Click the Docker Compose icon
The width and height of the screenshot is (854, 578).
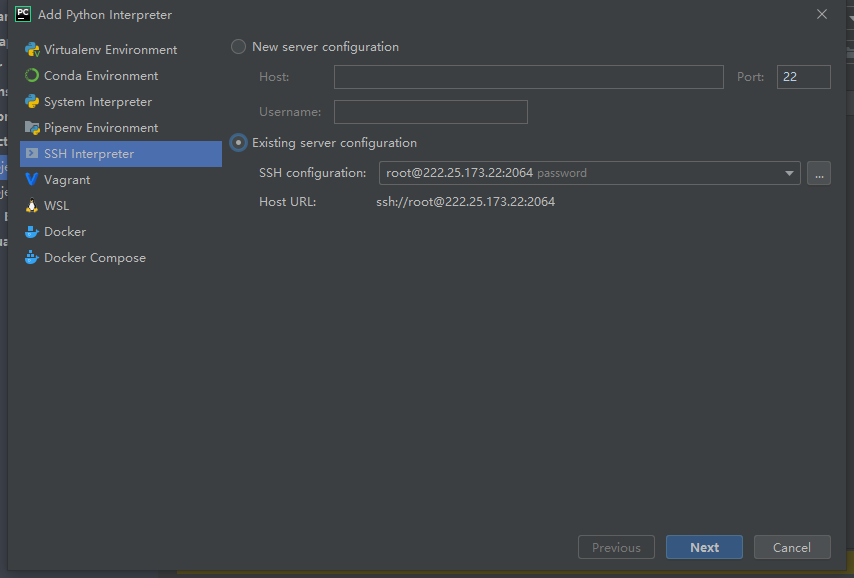(32, 257)
